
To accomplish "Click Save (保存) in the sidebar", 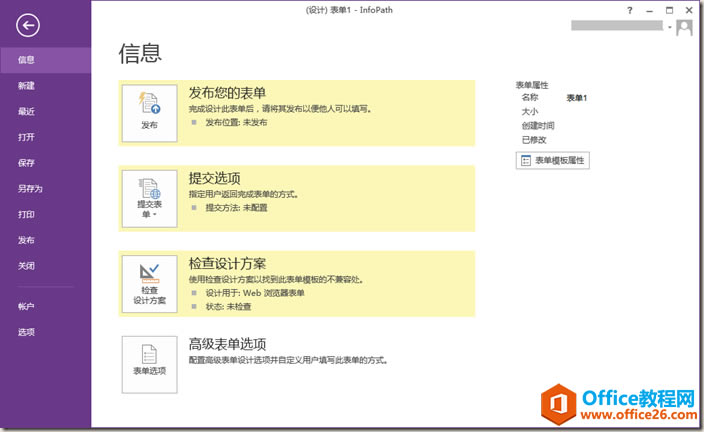I will (x=26, y=163).
